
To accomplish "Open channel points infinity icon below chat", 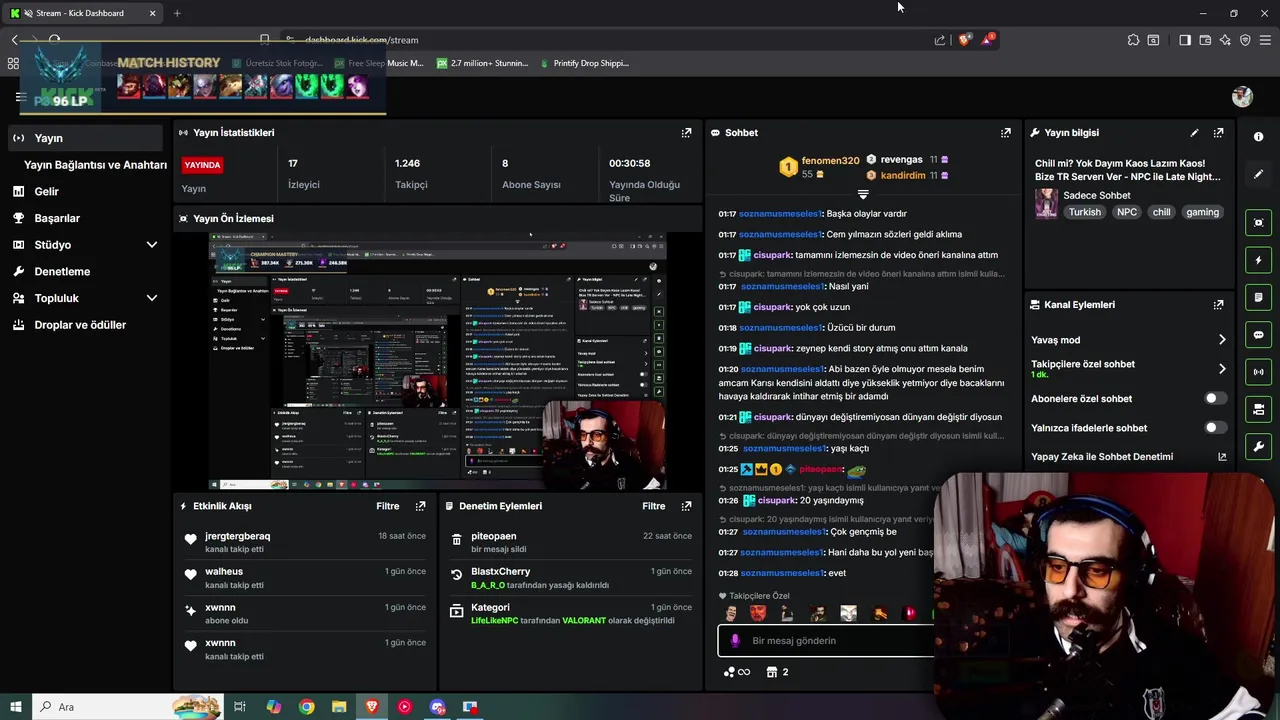I will [x=737, y=672].
